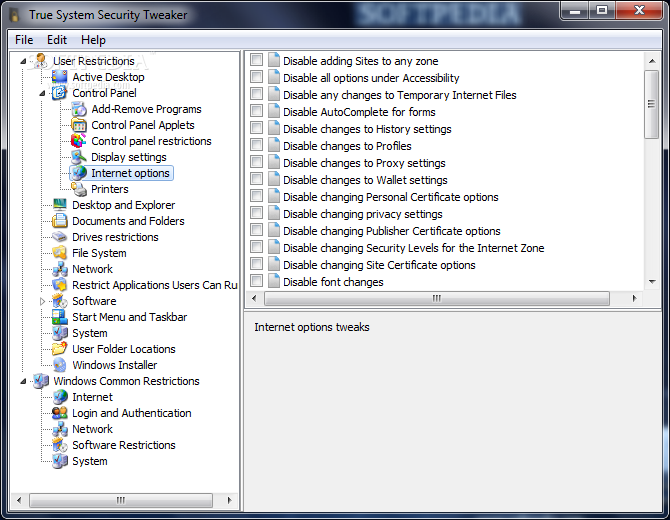670x520 pixels.
Task: Click the tree panel horizontal scroll left arrow
Action: click(19, 500)
